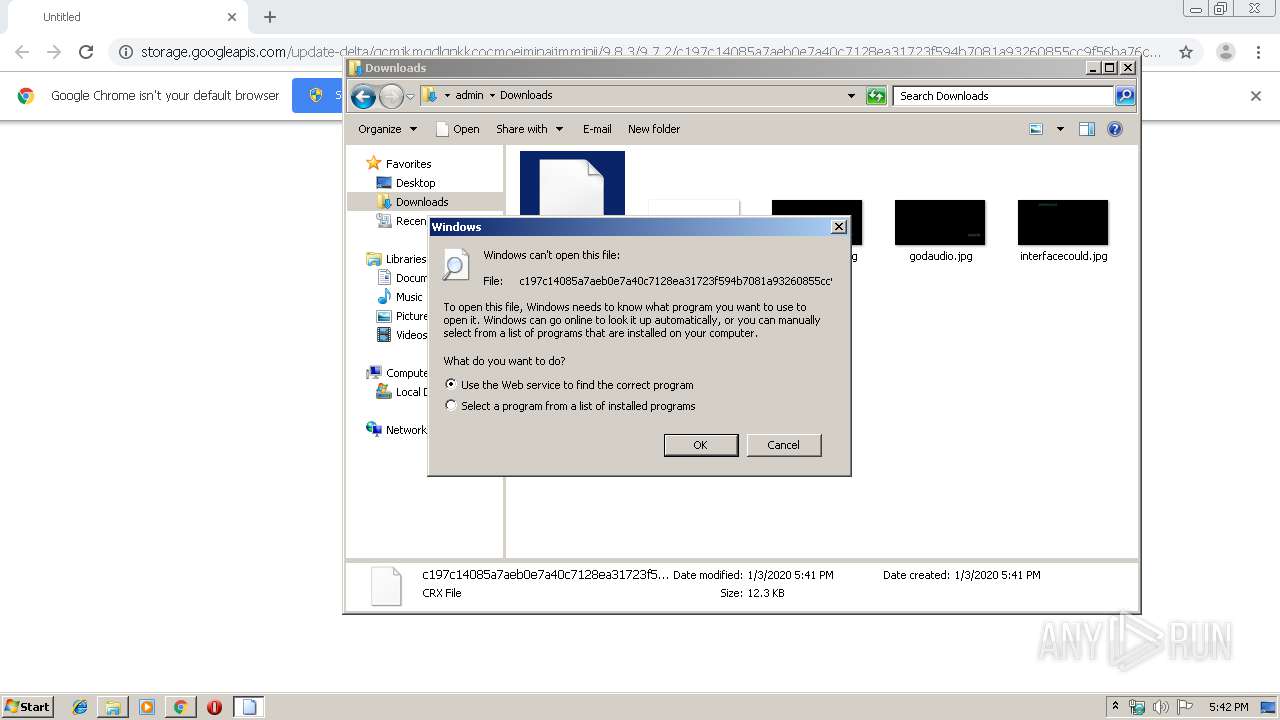Choose 'Use the Web service' radio option
The height and width of the screenshot is (720, 1280).
click(x=451, y=384)
